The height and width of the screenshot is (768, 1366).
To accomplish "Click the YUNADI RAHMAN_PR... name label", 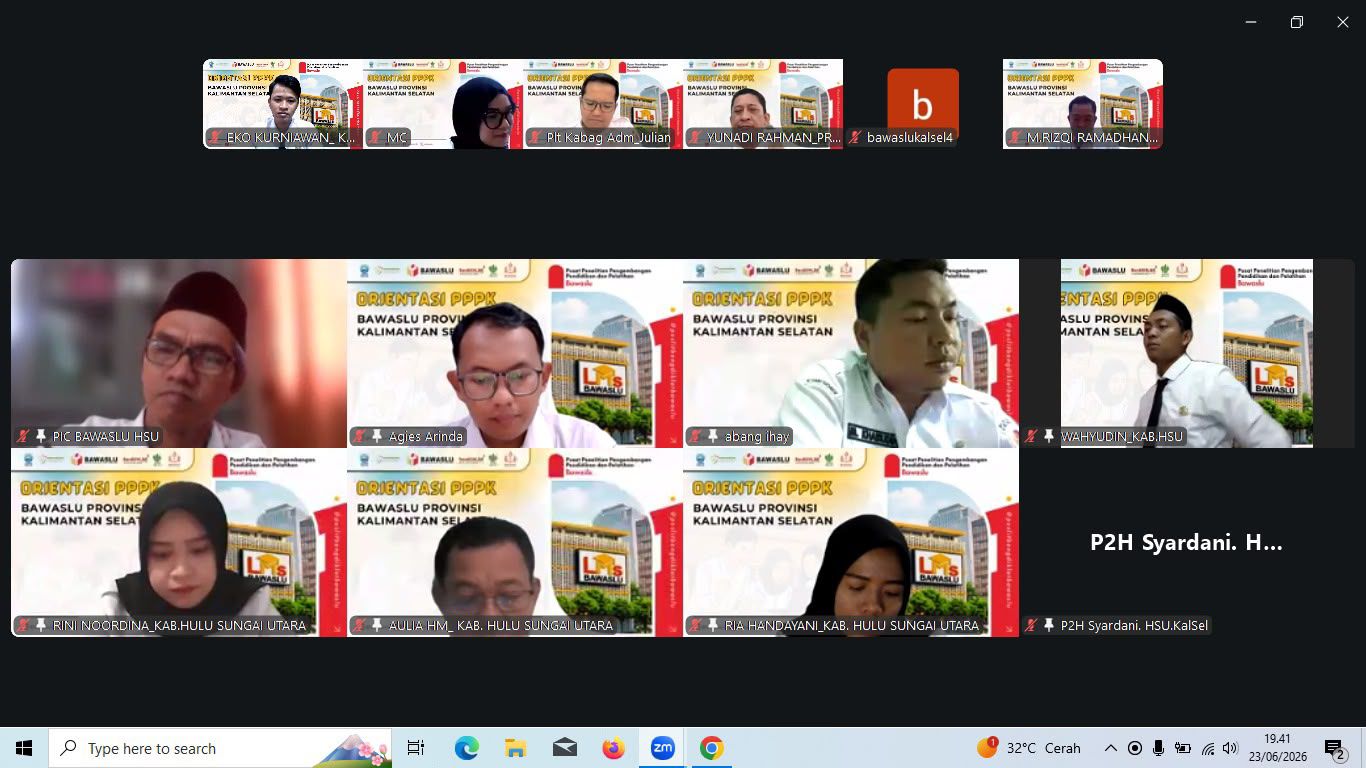I will pos(774,138).
